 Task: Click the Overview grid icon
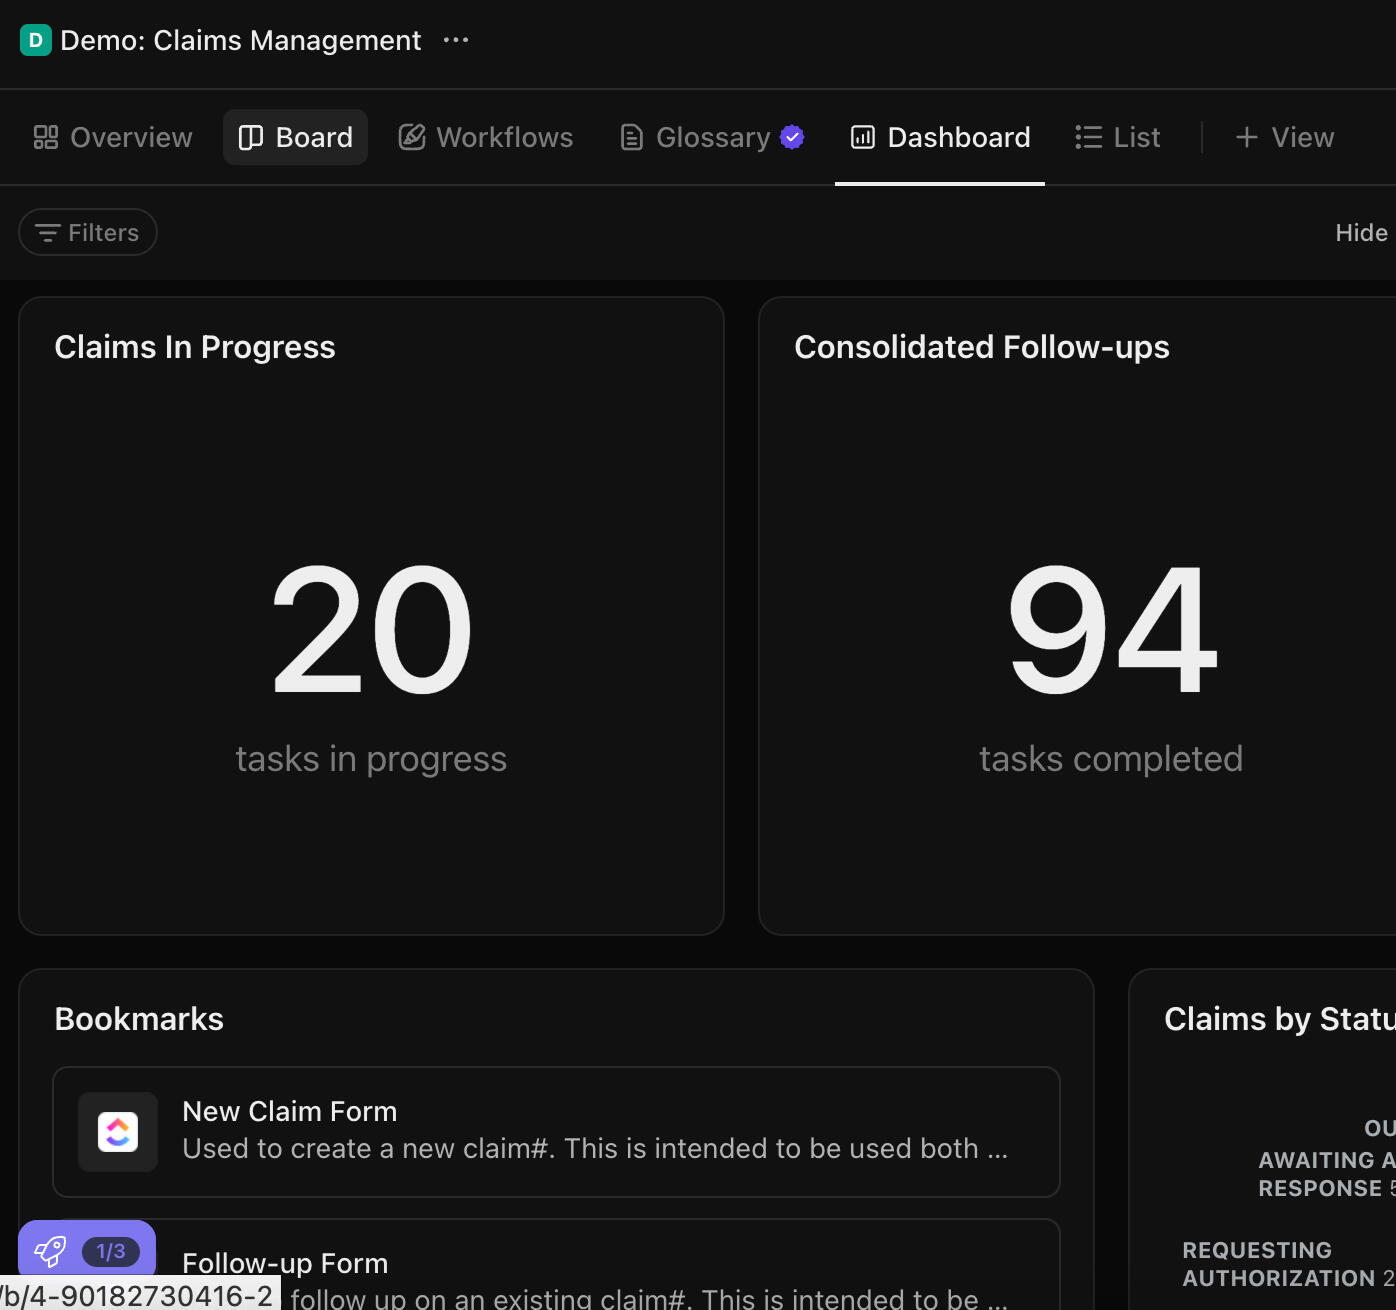point(46,137)
